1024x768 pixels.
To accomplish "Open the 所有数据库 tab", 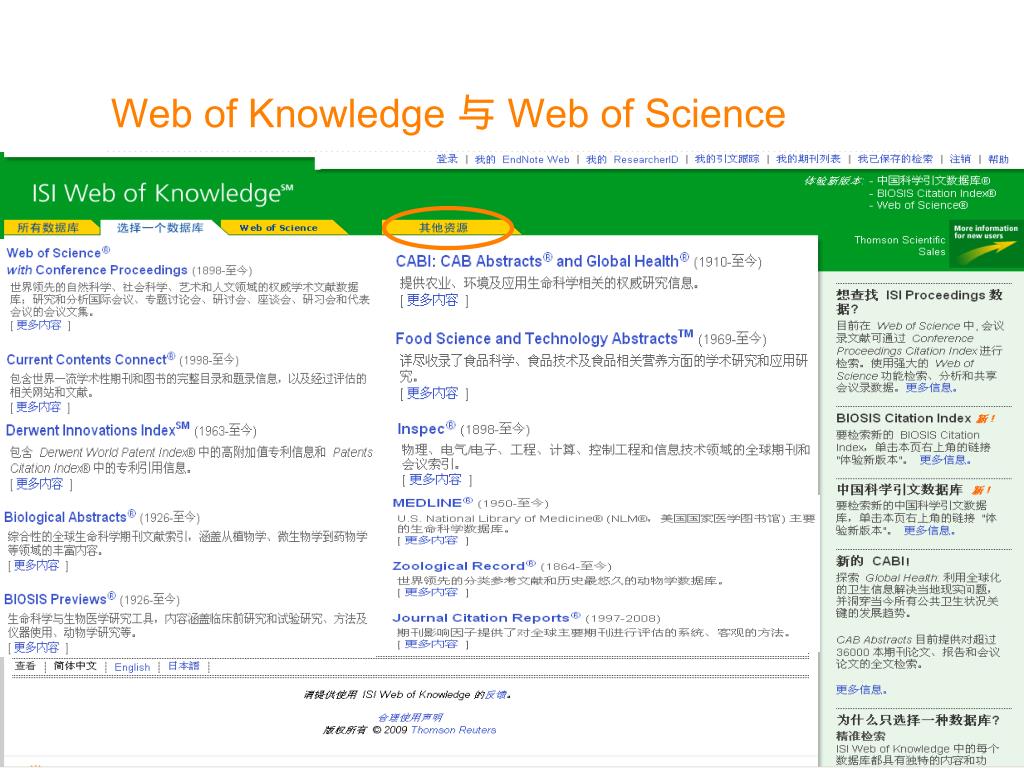I will click(x=48, y=227).
